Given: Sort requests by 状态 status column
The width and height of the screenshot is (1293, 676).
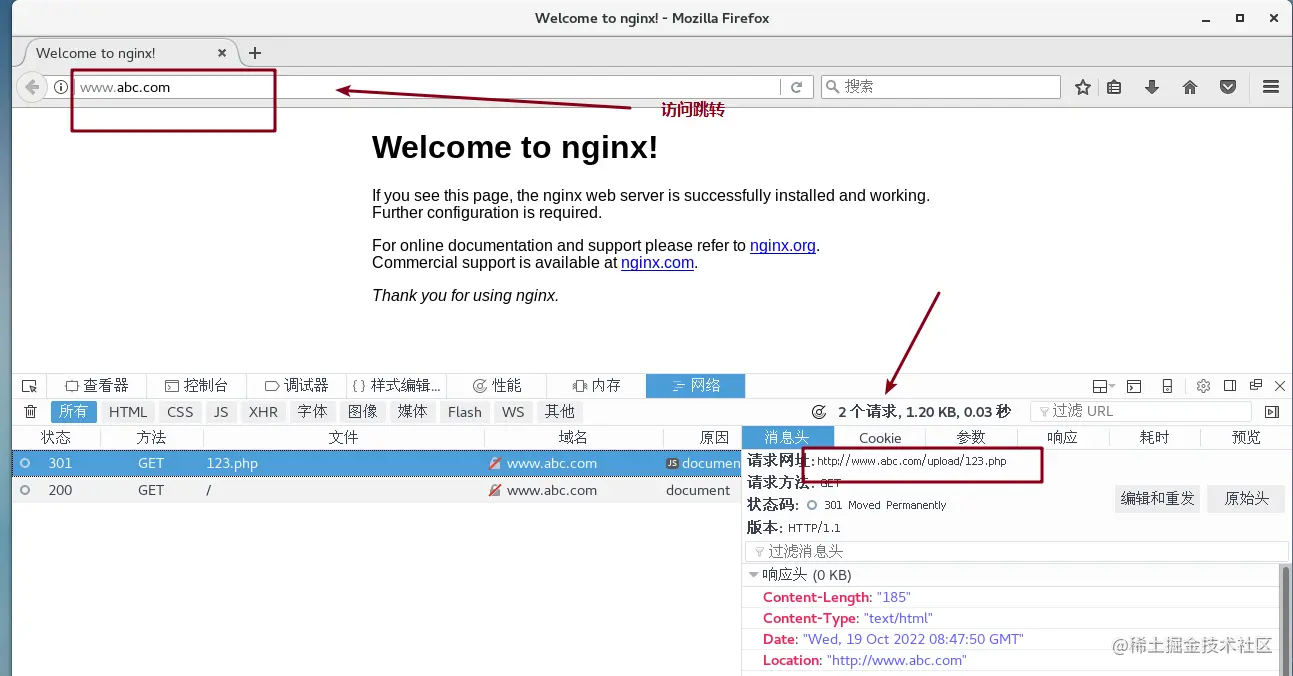Looking at the screenshot, I should pyautogui.click(x=56, y=437).
